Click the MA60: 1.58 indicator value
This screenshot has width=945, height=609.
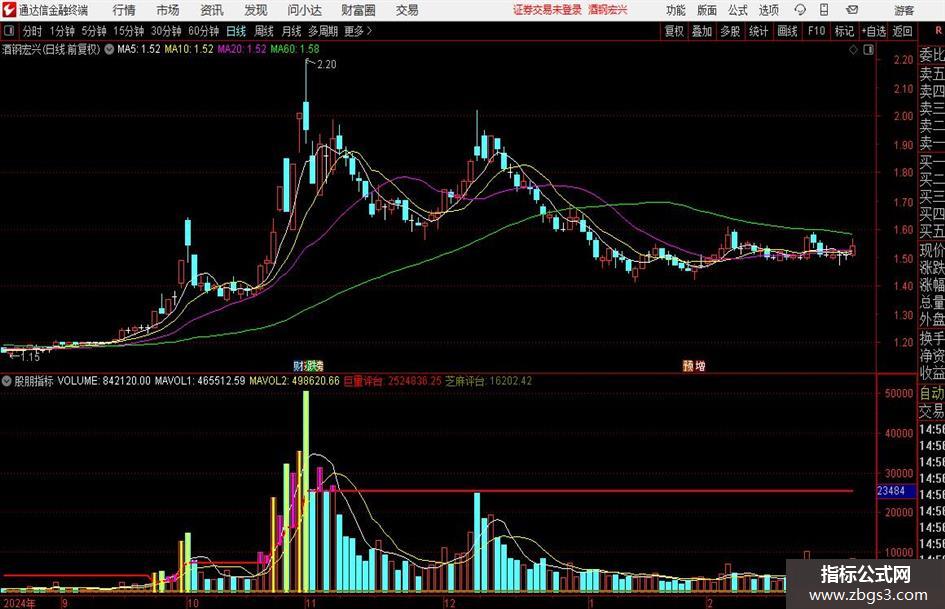tap(295, 49)
